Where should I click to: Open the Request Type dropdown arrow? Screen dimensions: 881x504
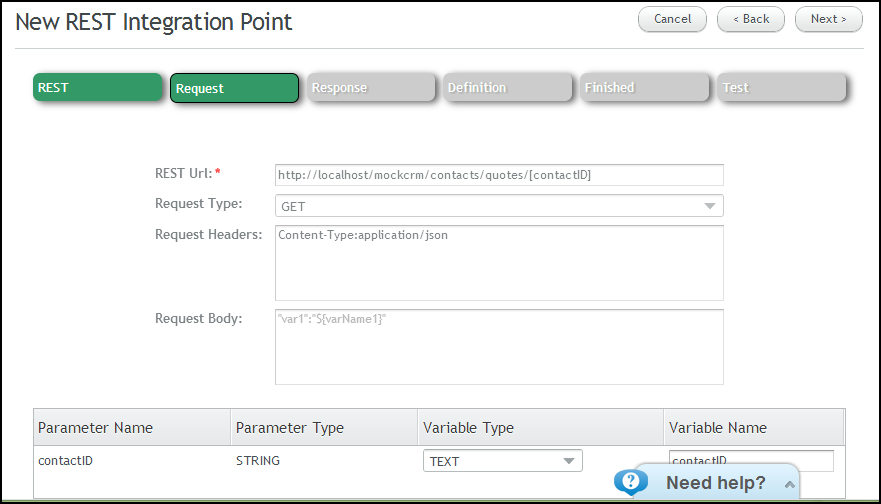710,206
